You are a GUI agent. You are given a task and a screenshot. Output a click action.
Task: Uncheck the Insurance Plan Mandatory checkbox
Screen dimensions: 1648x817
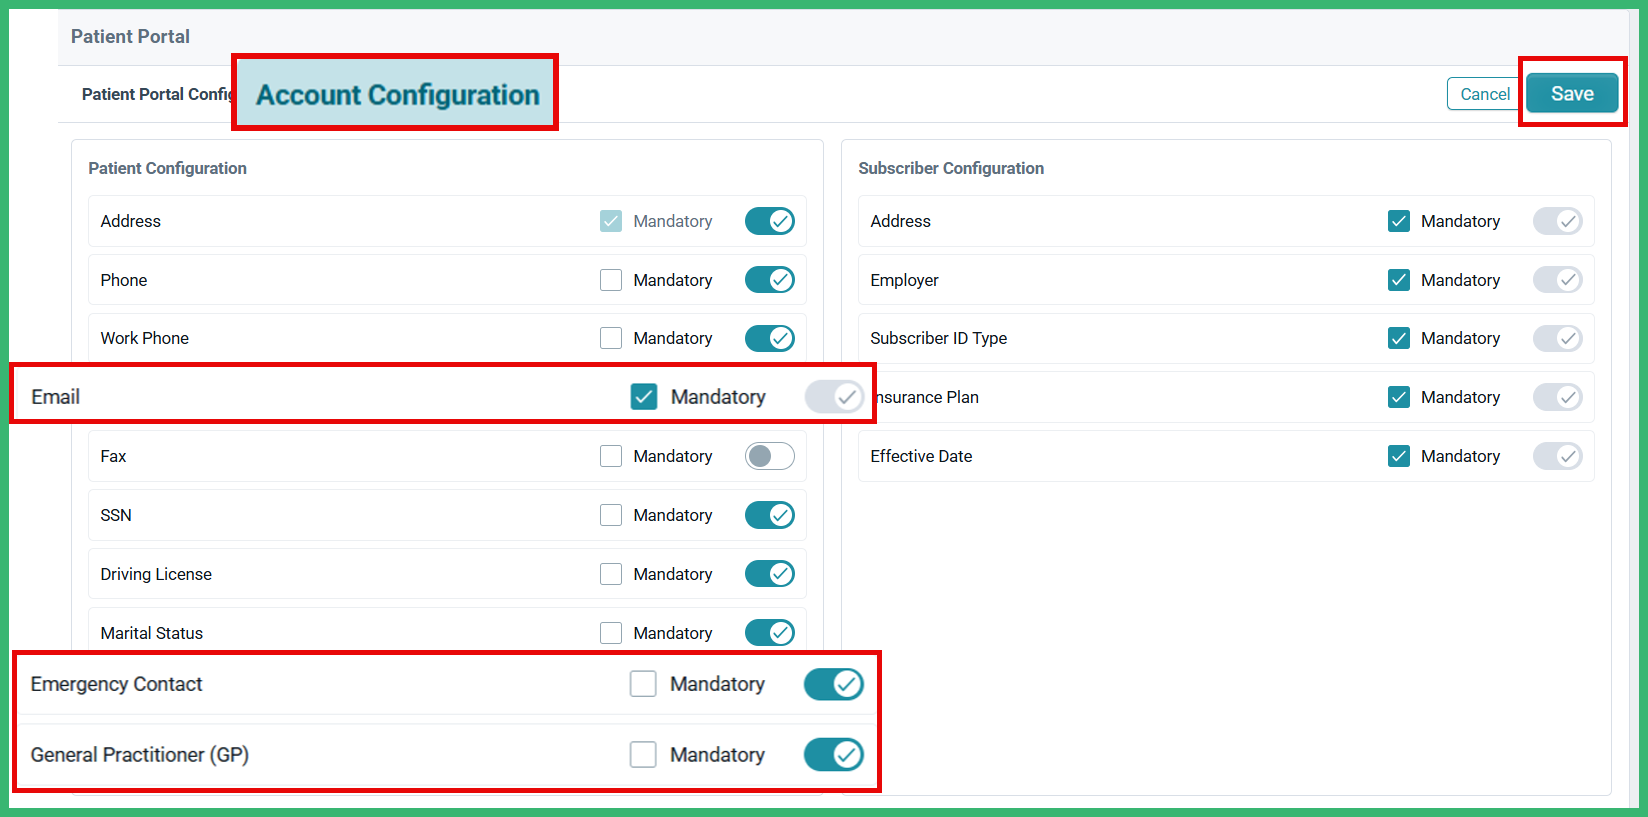click(1399, 396)
